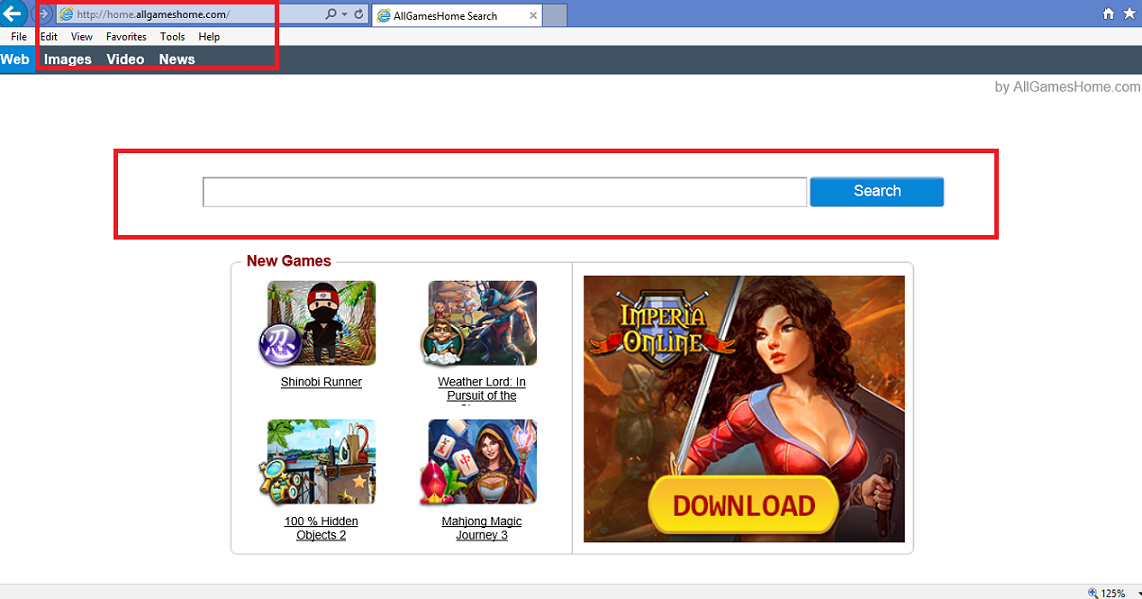Close the AllGamesHome Search tab

click(533, 15)
